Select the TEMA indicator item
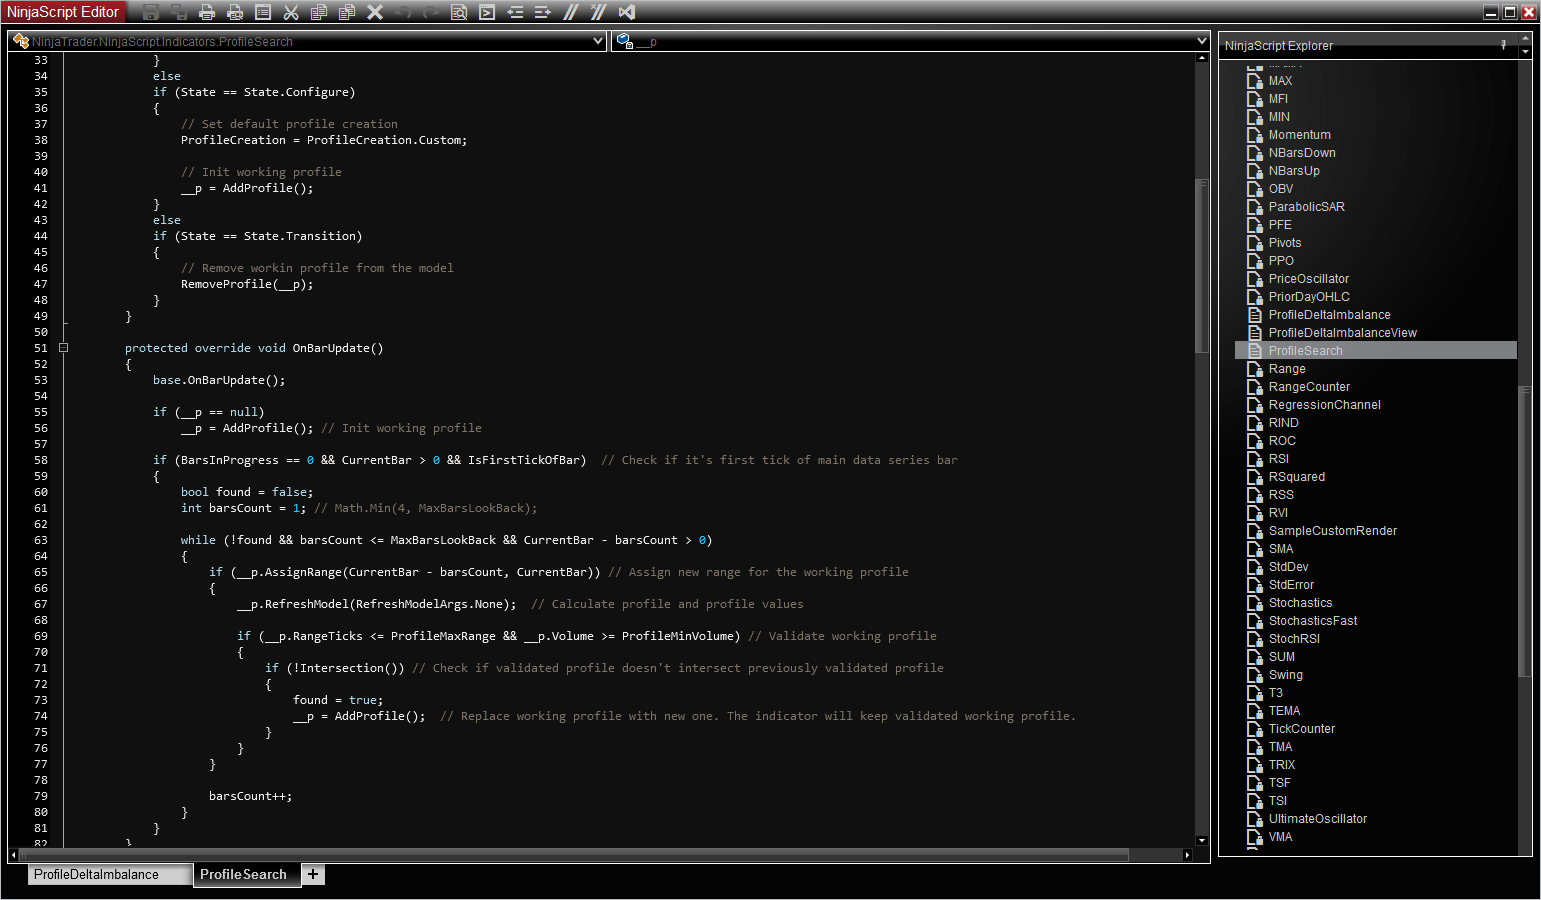 [x=1284, y=710]
